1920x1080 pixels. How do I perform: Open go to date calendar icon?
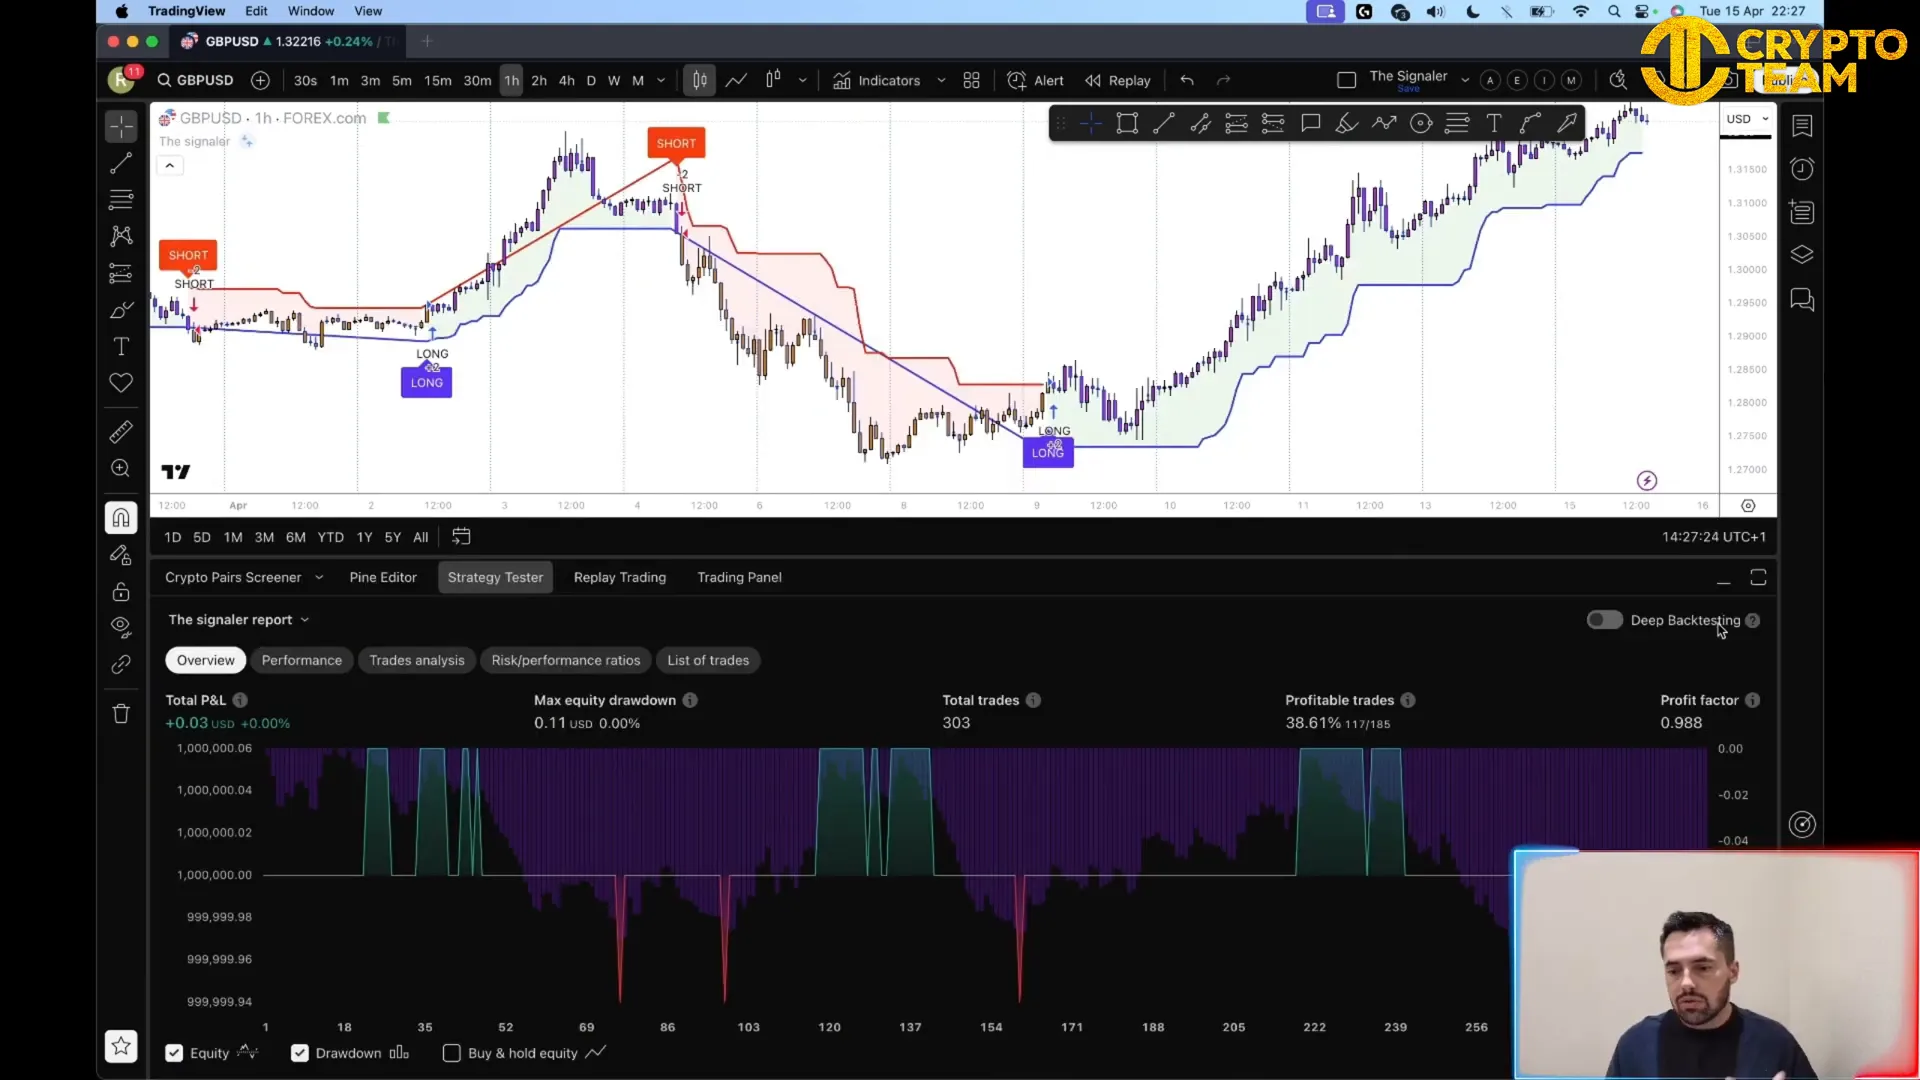(x=461, y=537)
